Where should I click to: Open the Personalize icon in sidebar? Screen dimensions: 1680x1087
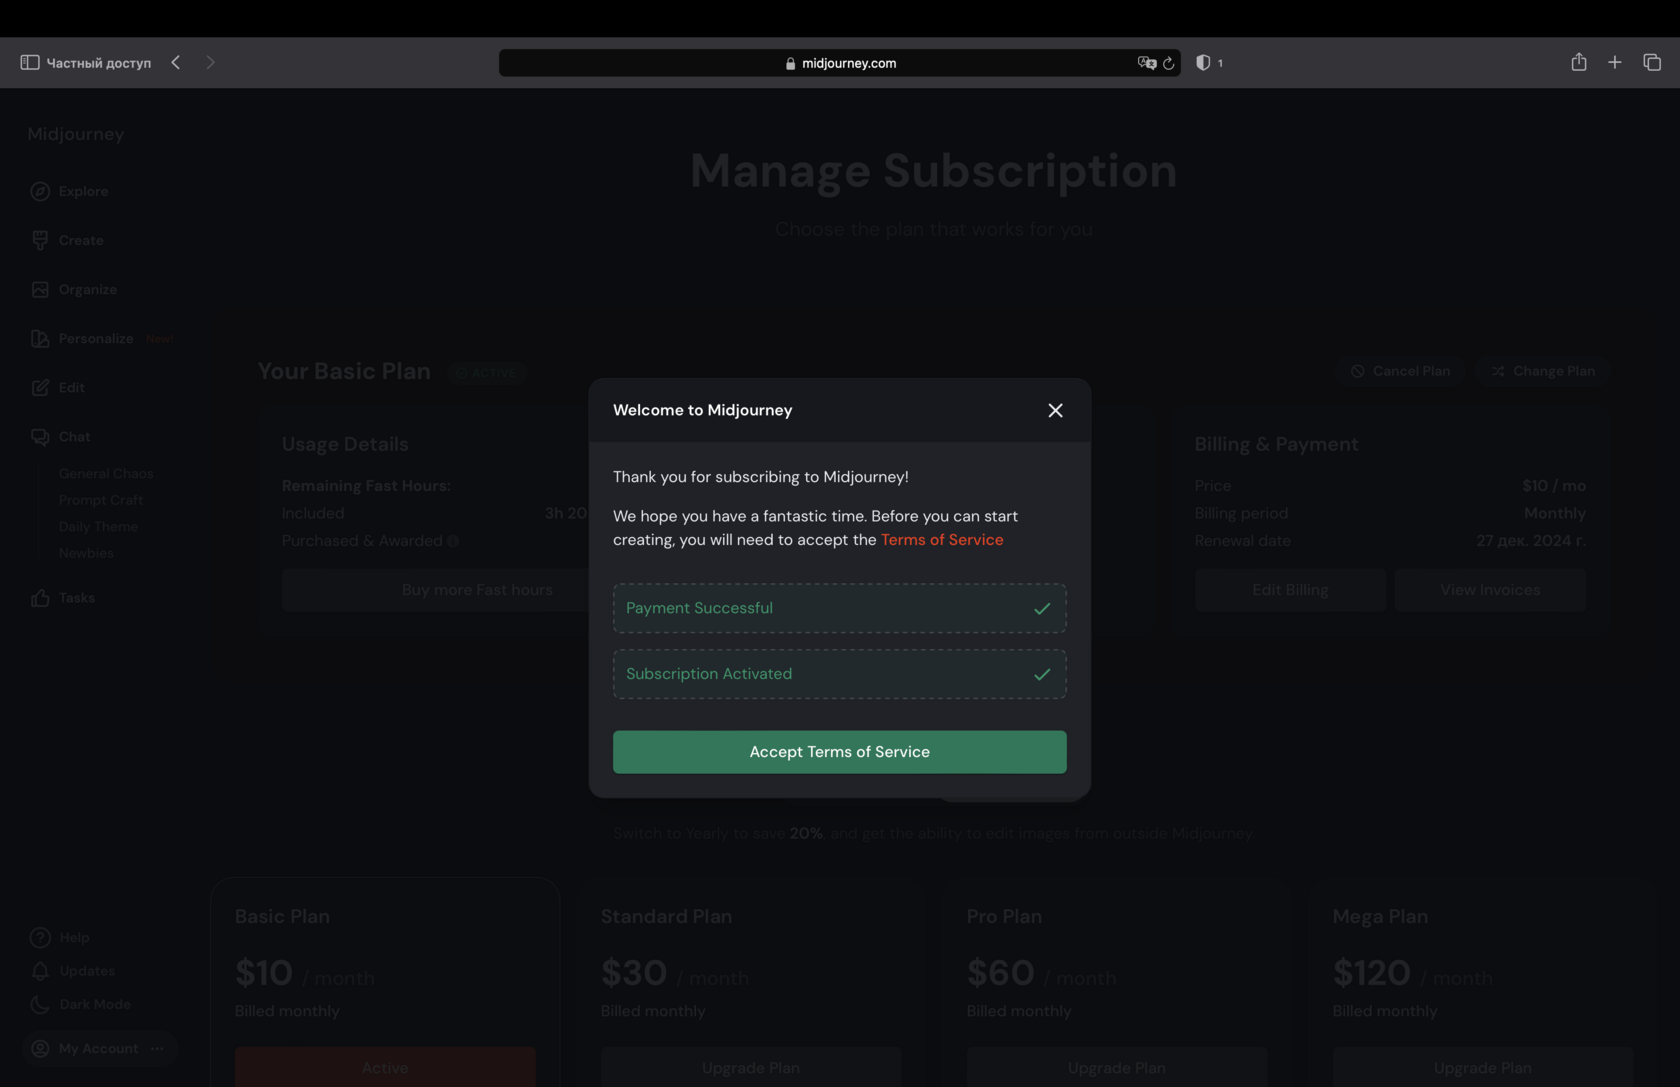(40, 338)
